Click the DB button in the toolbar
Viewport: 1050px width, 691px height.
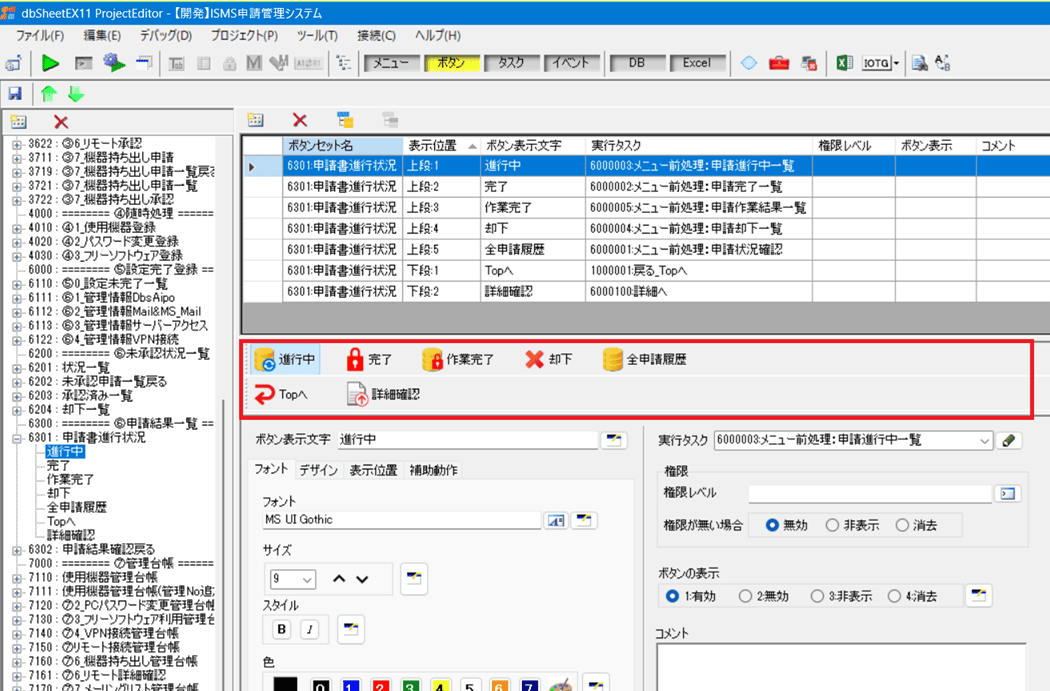point(636,63)
